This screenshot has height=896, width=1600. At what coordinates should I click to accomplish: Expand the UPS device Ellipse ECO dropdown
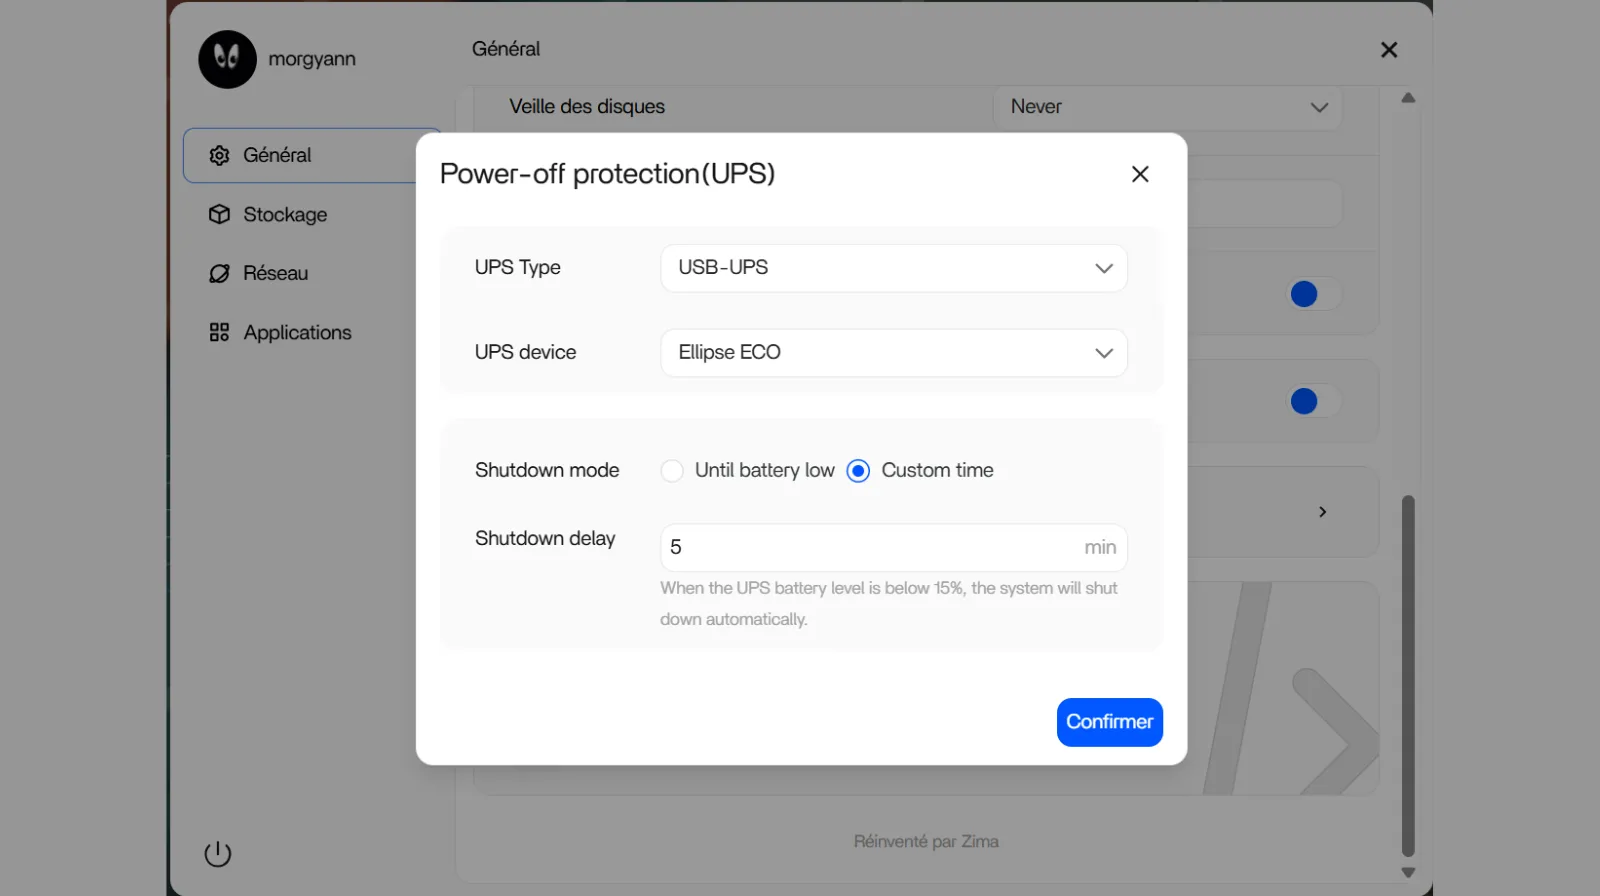[x=893, y=353]
